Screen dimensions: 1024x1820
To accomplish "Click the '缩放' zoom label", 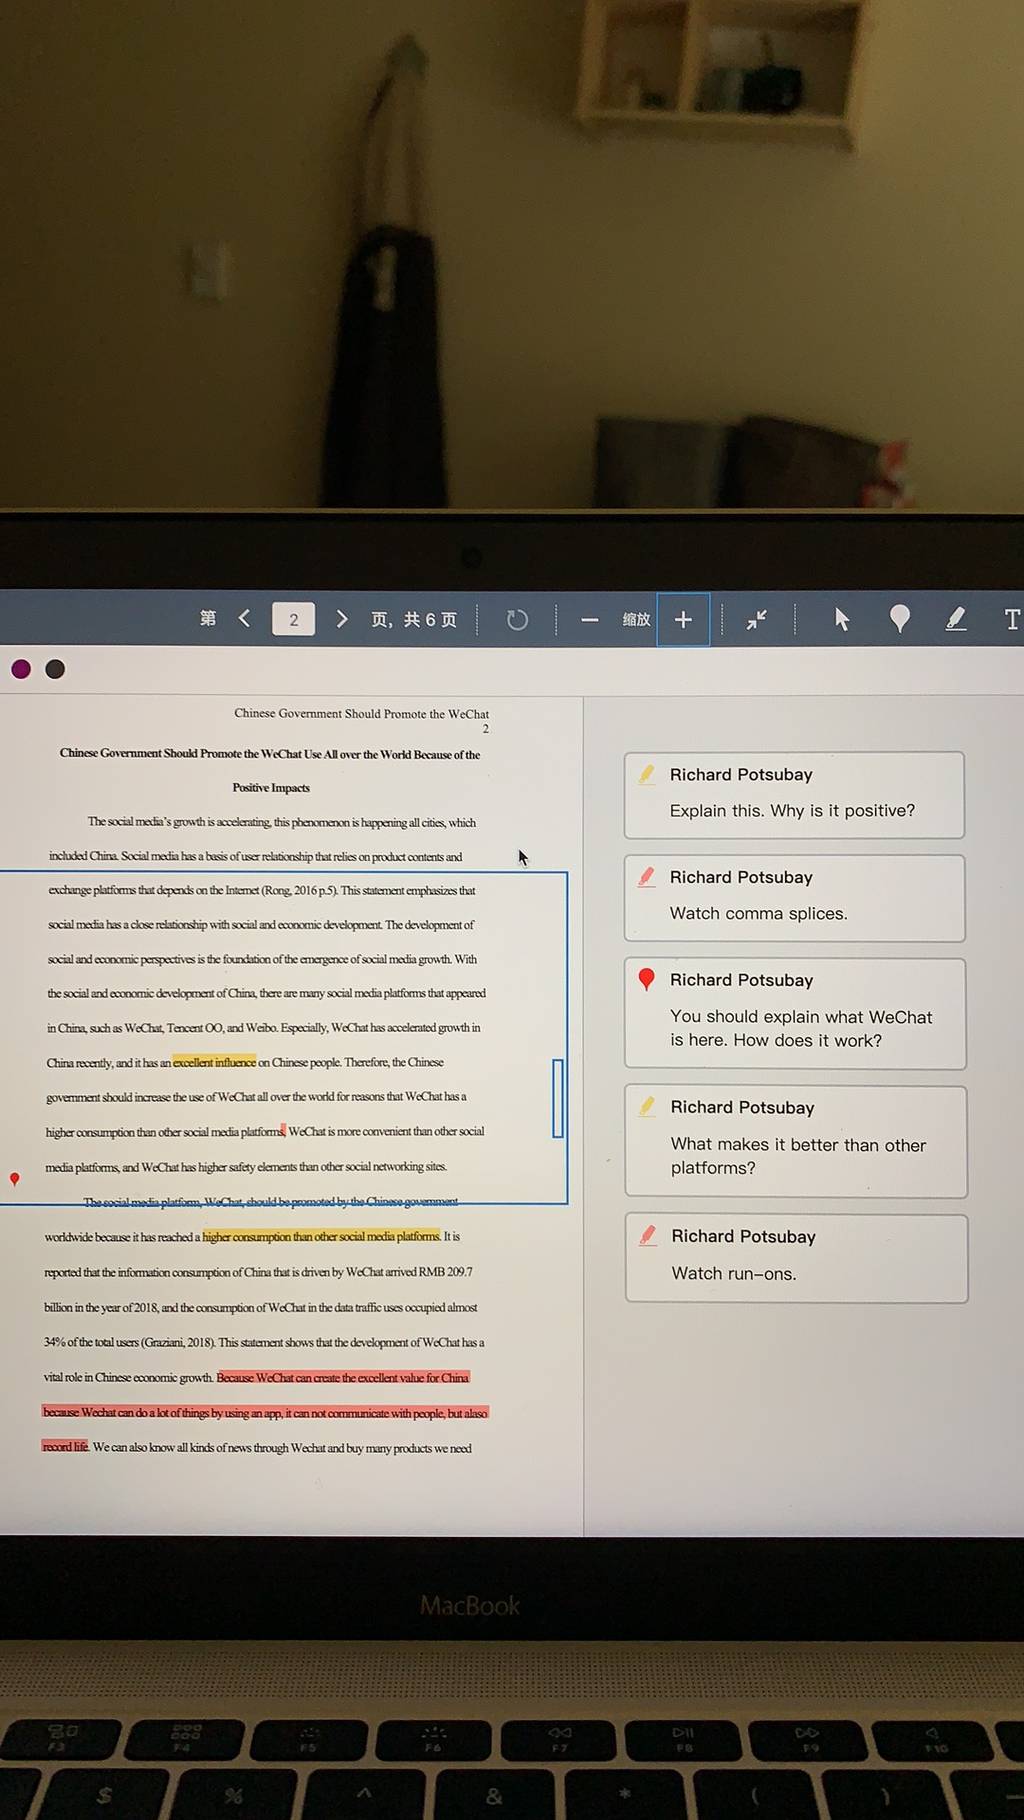I will 636,620.
